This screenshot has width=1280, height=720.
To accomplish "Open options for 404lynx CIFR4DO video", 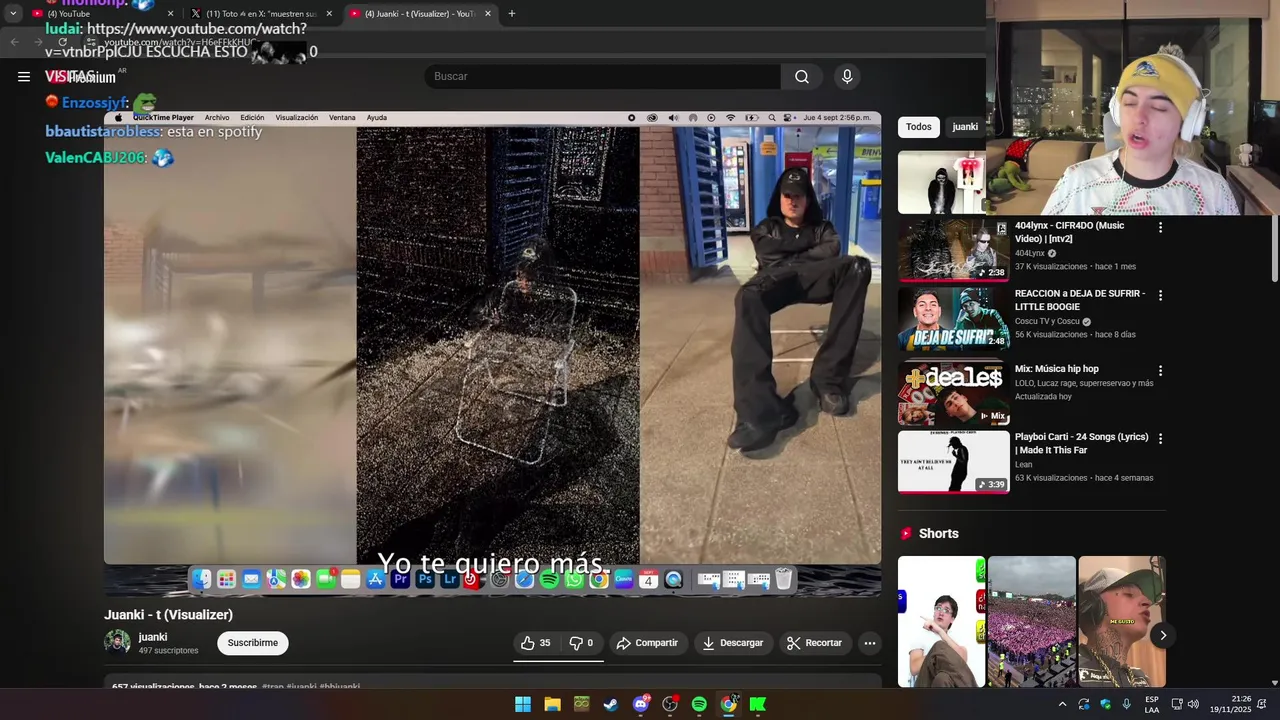I will click(x=1160, y=228).
